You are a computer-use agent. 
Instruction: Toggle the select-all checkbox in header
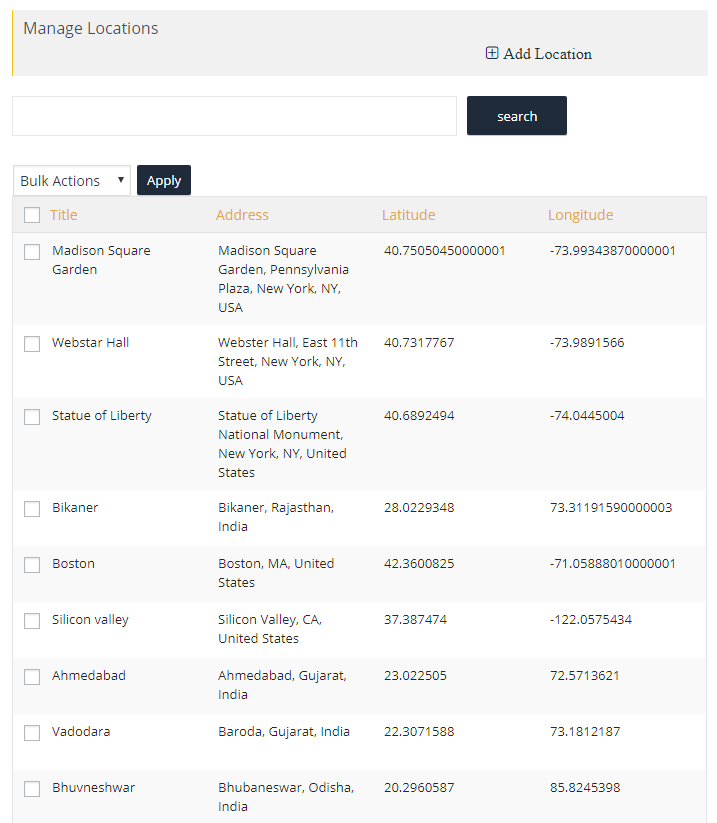click(x=32, y=215)
